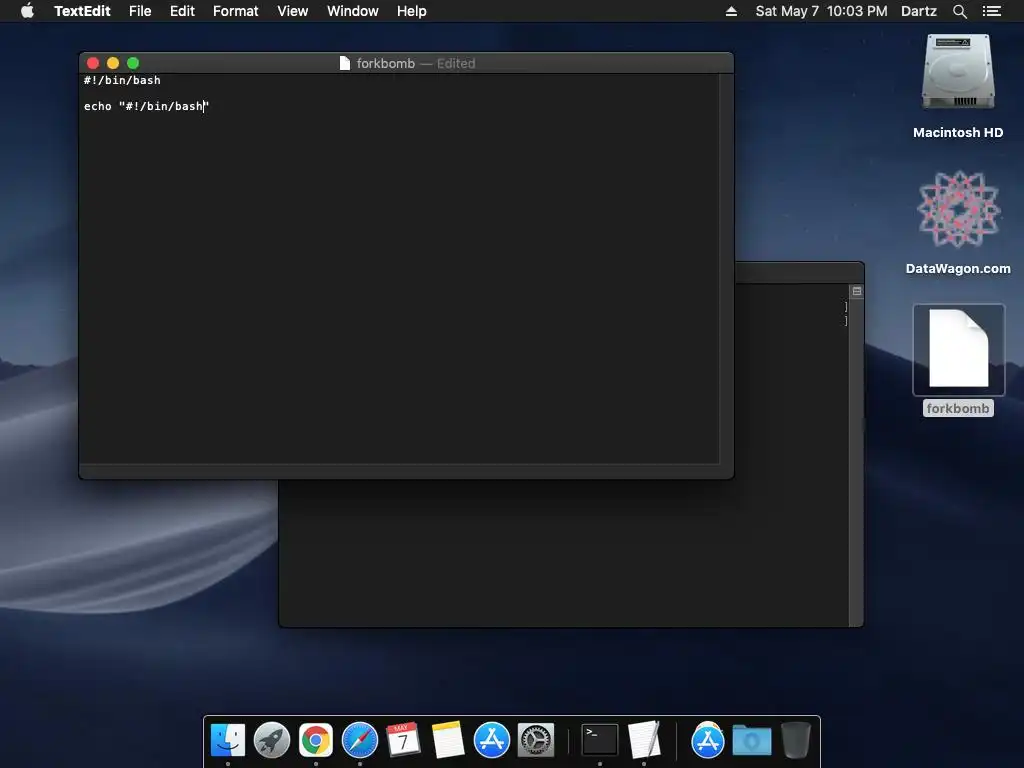This screenshot has height=768, width=1024.
Task: Launch Google Chrome from the Dock
Action: coord(315,741)
